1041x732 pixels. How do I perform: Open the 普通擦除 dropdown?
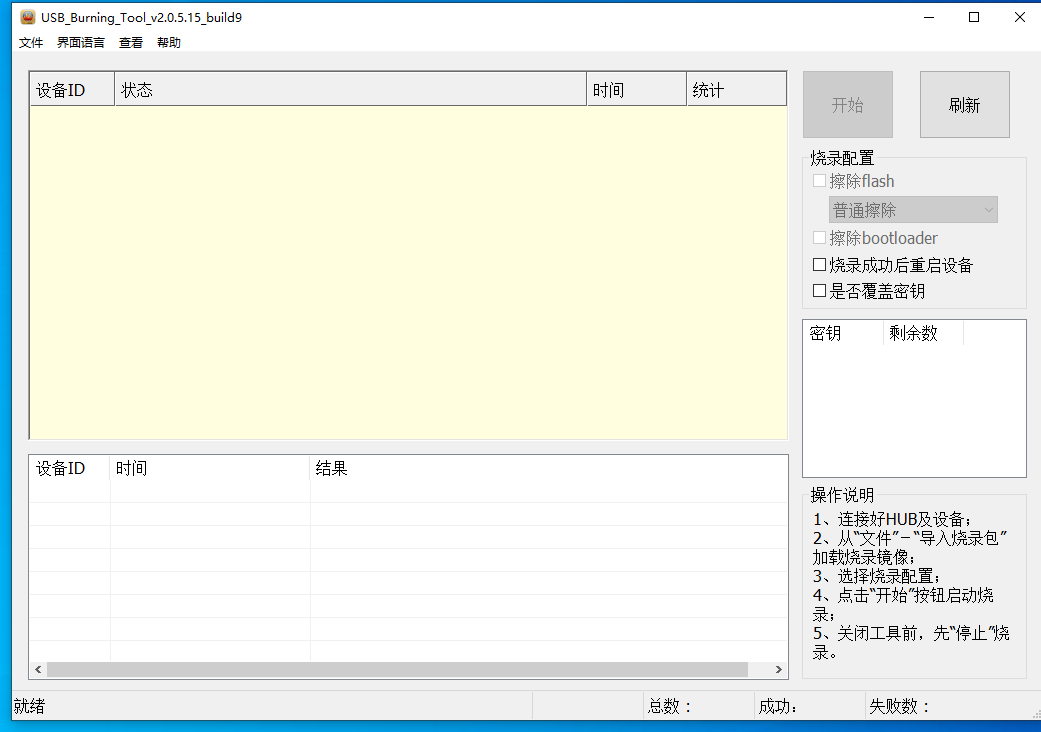tap(913, 210)
